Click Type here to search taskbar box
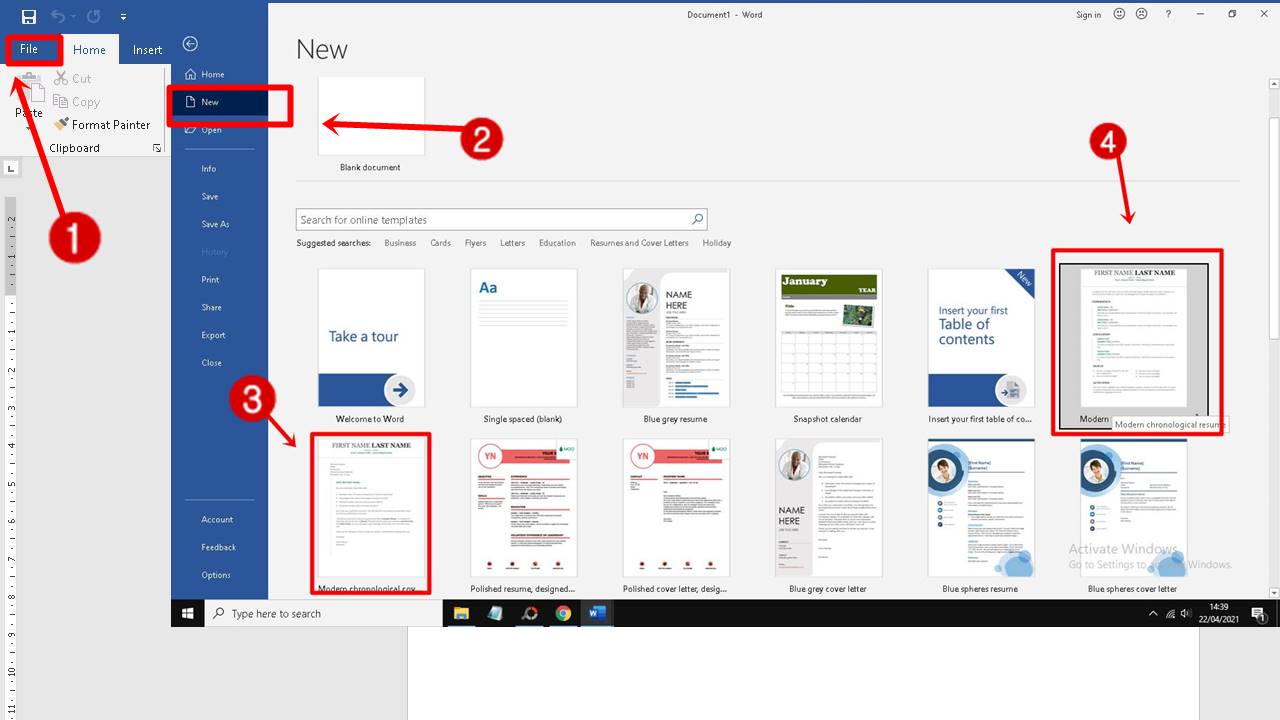Viewport: 1280px width, 720px height. click(323, 613)
